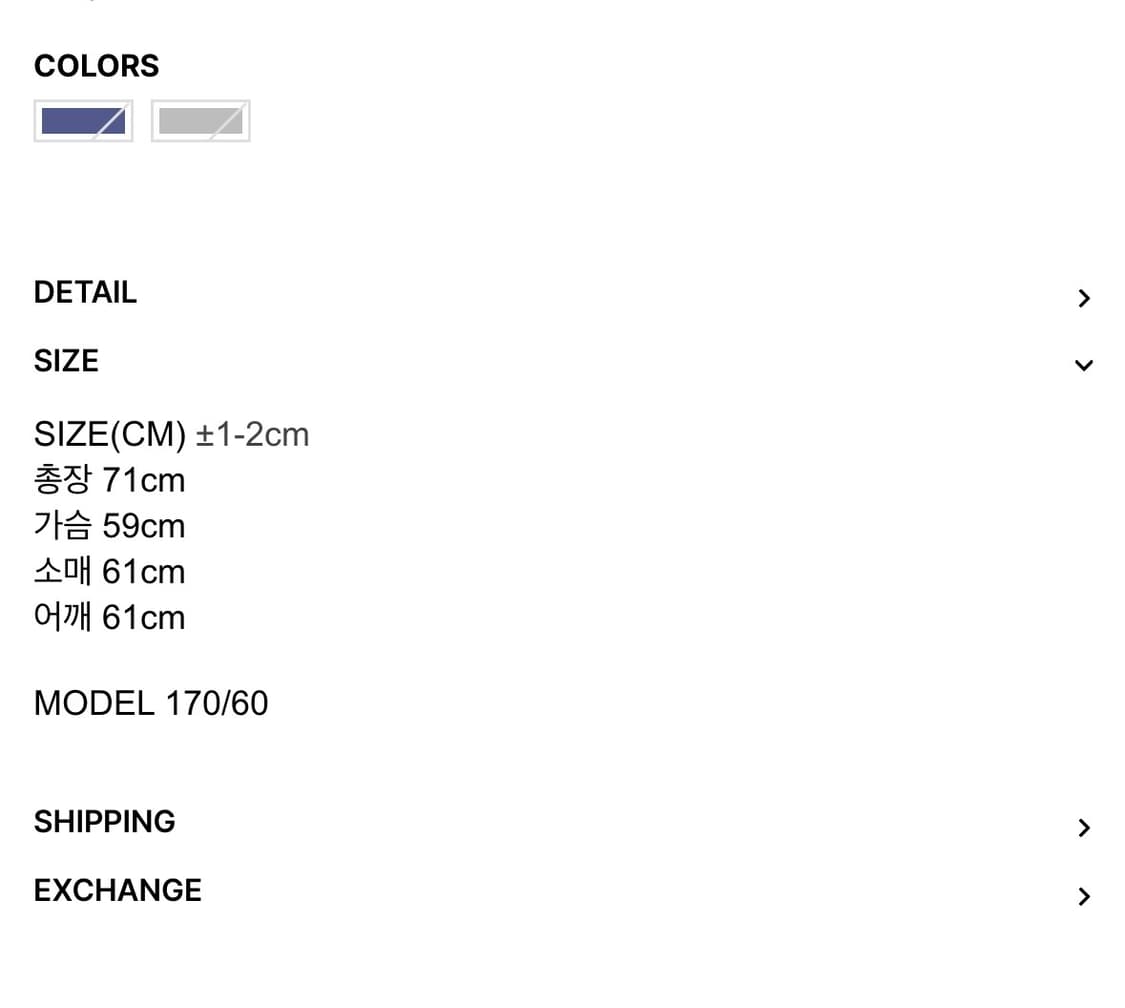Open the EXCHANGE section right arrow
The height and width of the screenshot is (1008, 1125).
point(1084,896)
